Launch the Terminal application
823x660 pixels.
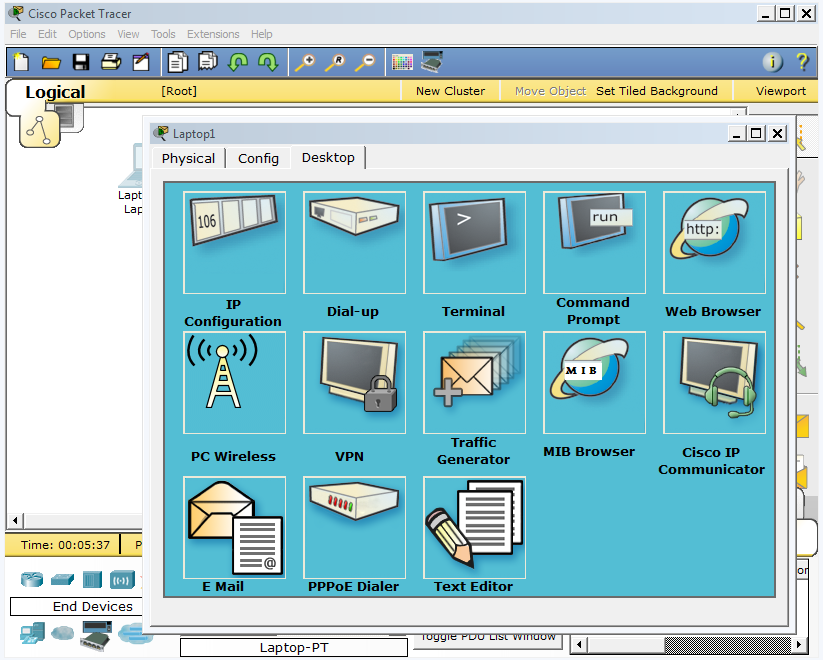(x=474, y=242)
